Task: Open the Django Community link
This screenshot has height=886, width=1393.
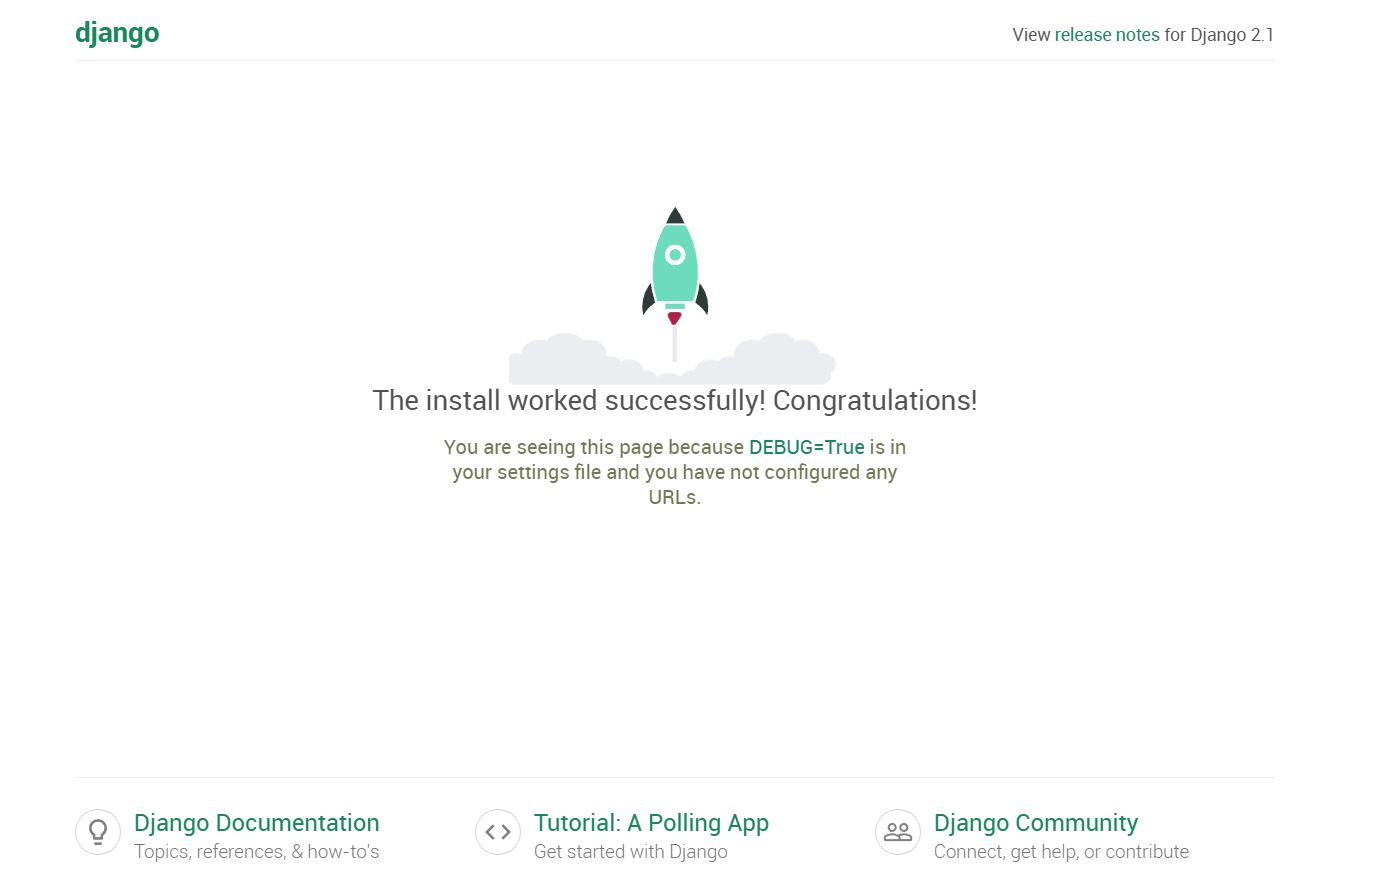Action: (x=1036, y=823)
